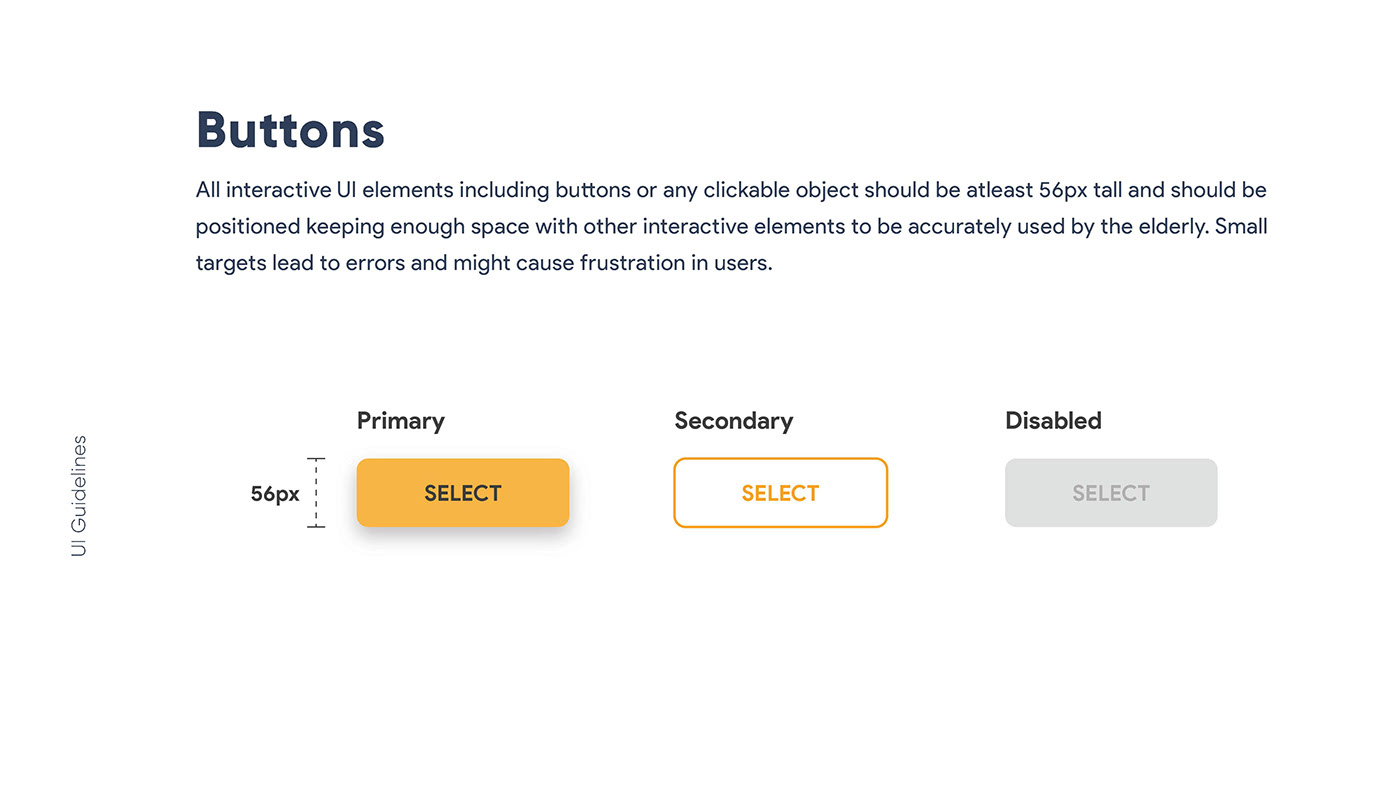
Task: Click the description line starting "All interactive UI"
Action: pyautogui.click(x=731, y=190)
